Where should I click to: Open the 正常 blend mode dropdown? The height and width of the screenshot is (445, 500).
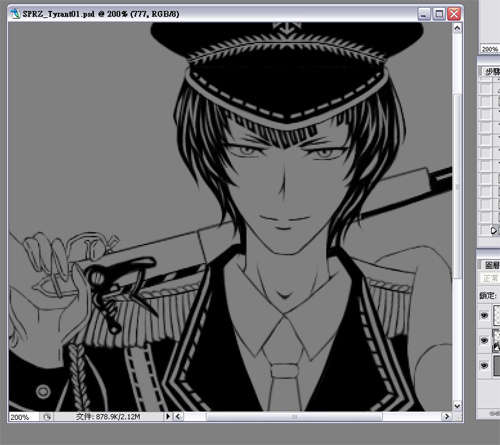pyautogui.click(x=490, y=278)
